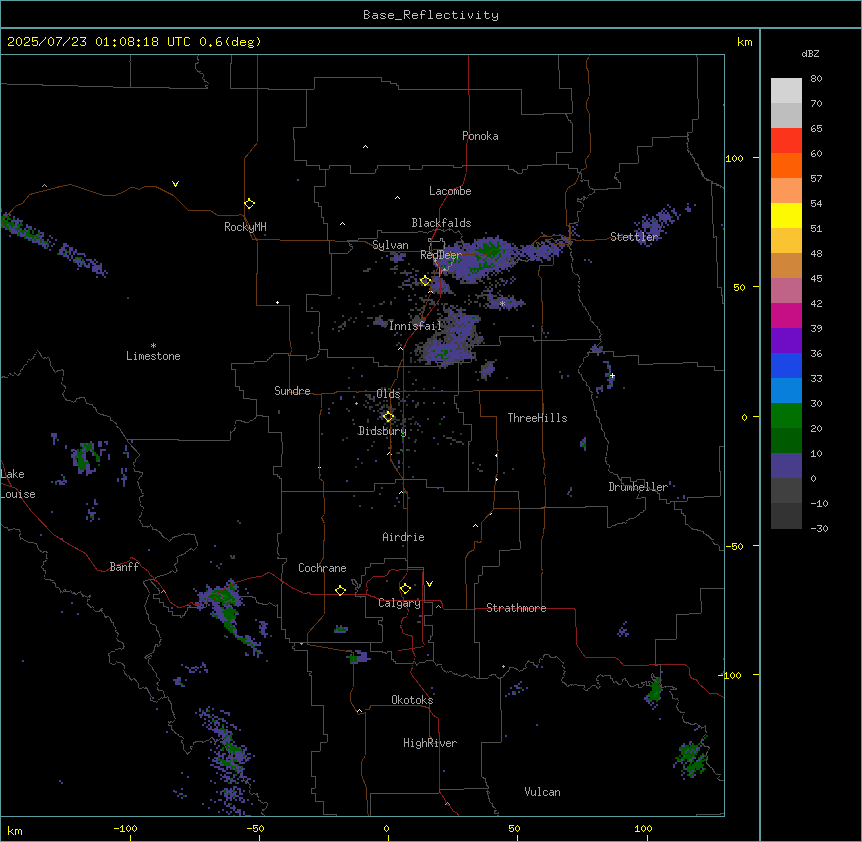Select the Vulcan label
Viewport: 862px width, 842px height.
click(543, 792)
